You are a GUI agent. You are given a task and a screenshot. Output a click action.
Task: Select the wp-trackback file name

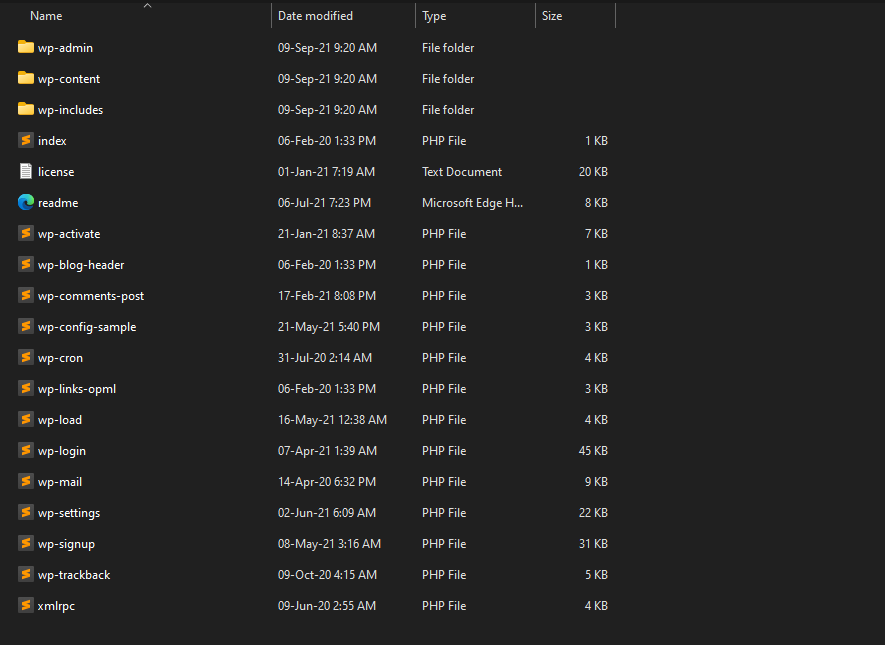74,575
